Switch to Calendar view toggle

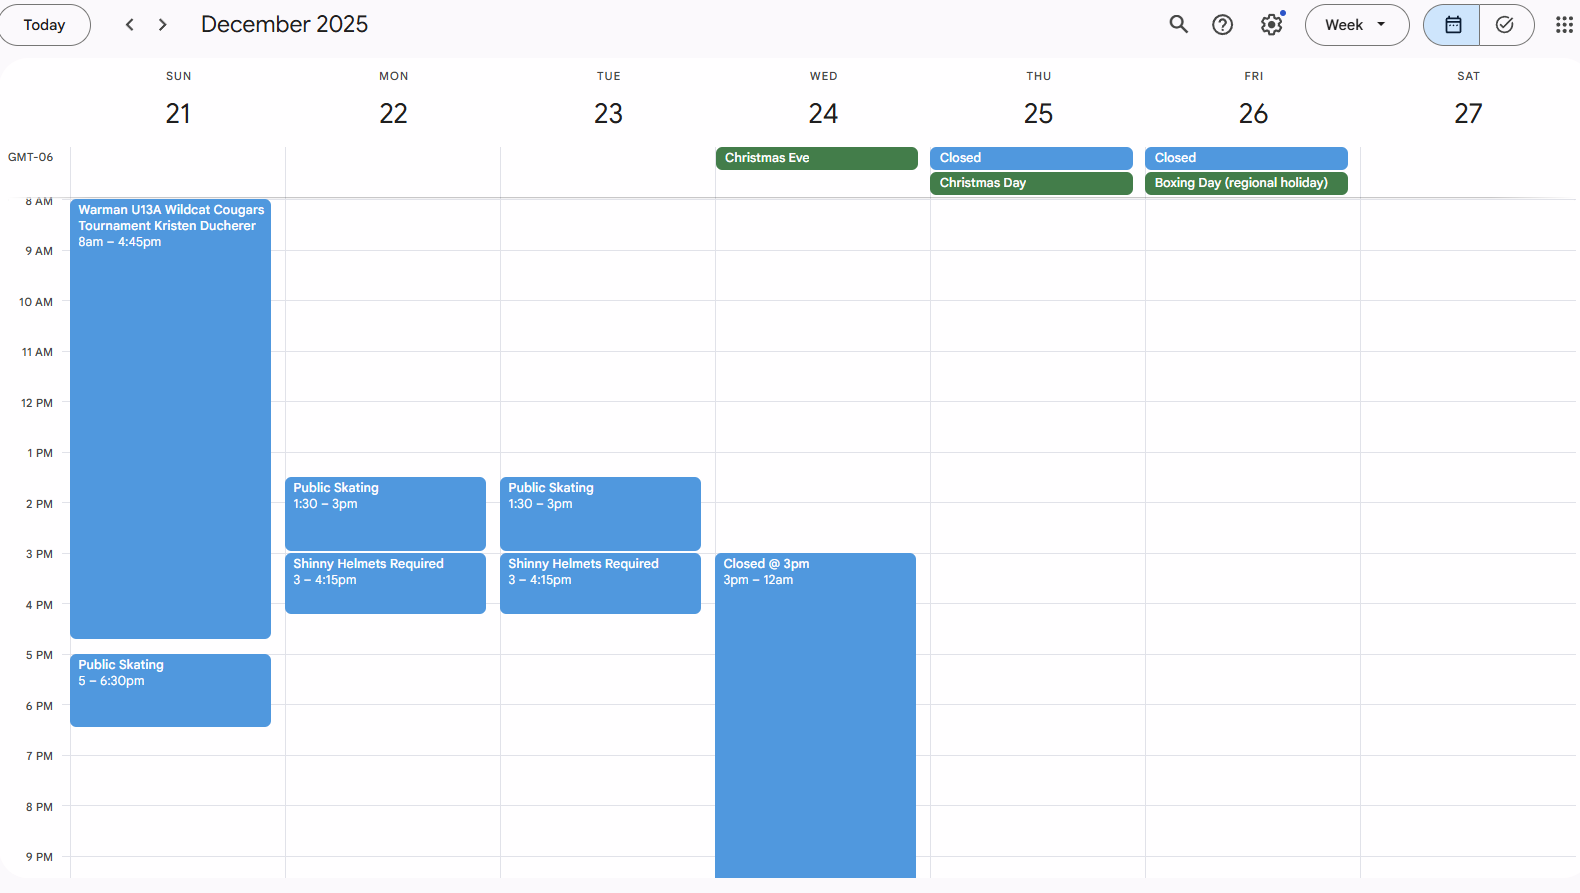tap(1452, 25)
